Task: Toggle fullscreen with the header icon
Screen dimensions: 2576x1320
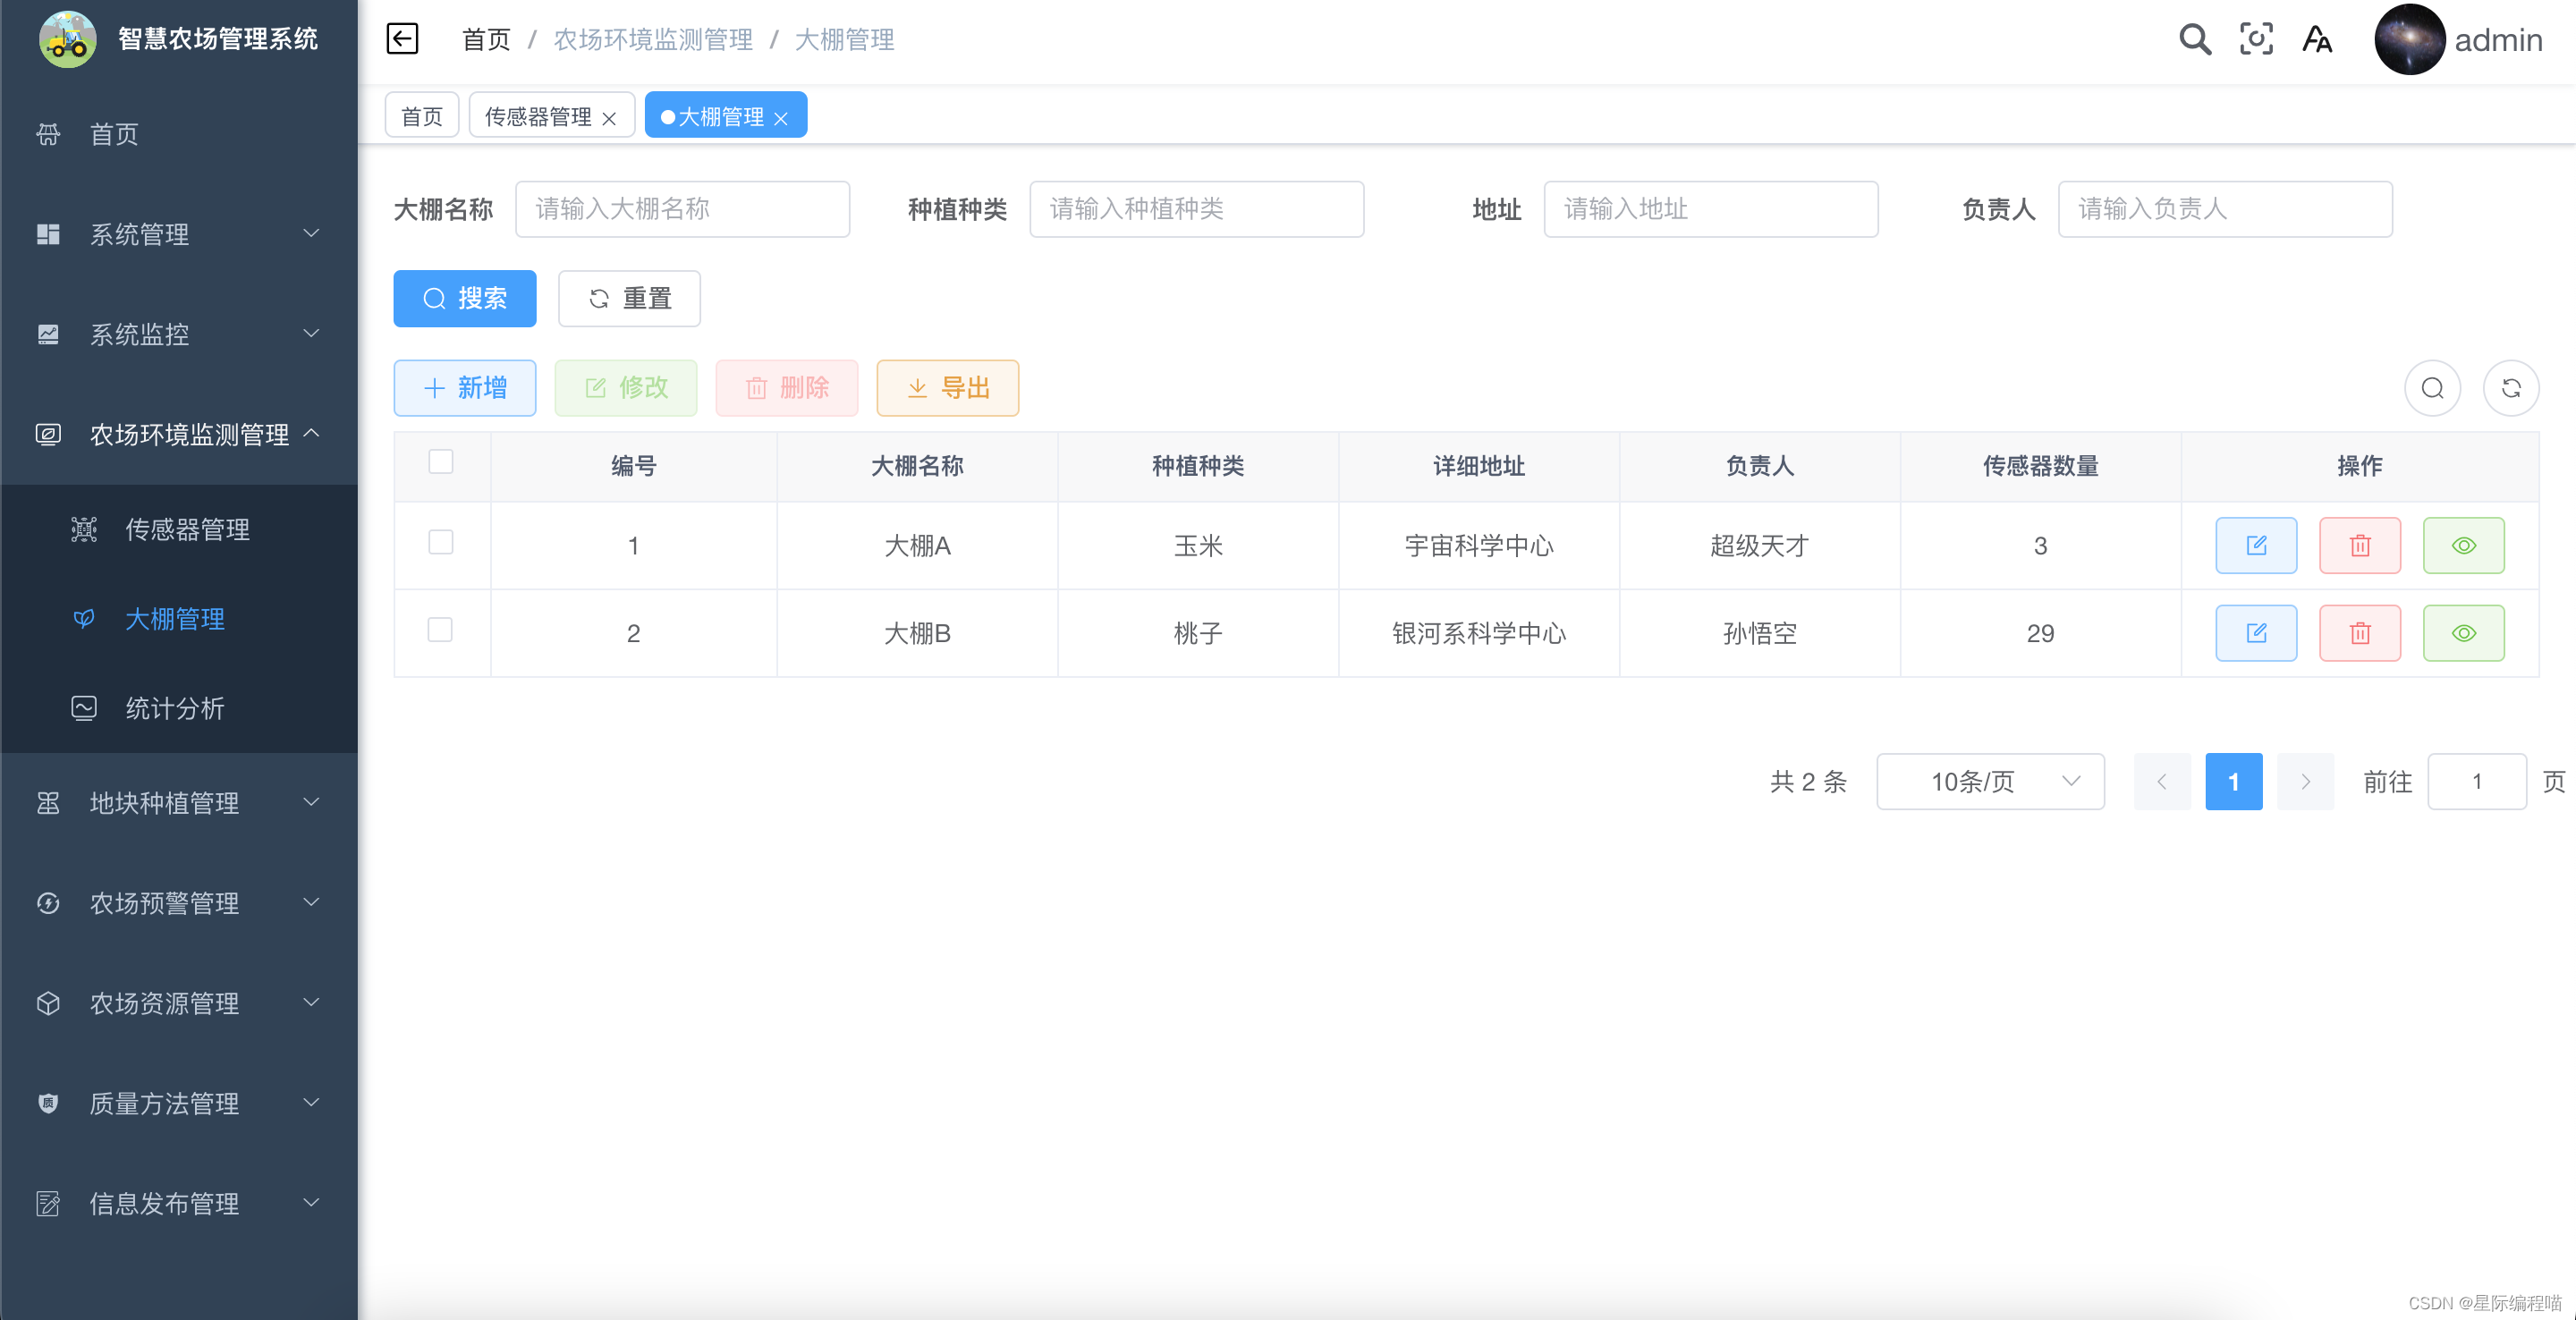Action: [x=2256, y=39]
